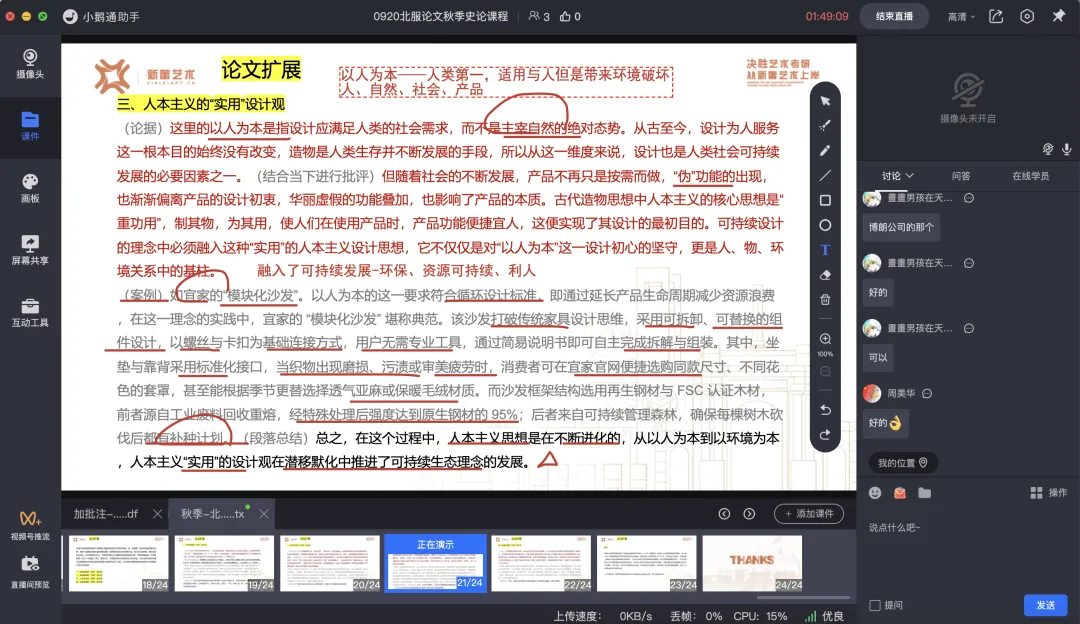Open options for 博朗公司的那个 message
The width and height of the screenshot is (1080, 624).
pos(968,198)
